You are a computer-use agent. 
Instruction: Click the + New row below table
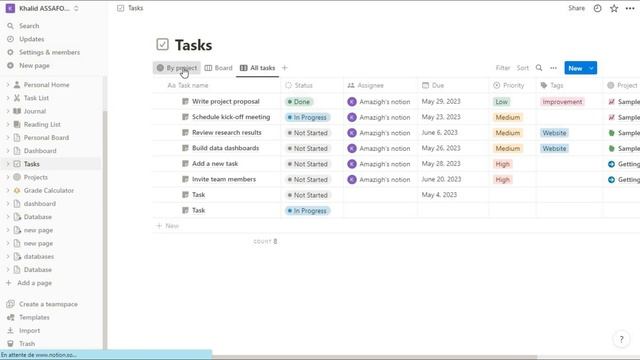pos(167,226)
